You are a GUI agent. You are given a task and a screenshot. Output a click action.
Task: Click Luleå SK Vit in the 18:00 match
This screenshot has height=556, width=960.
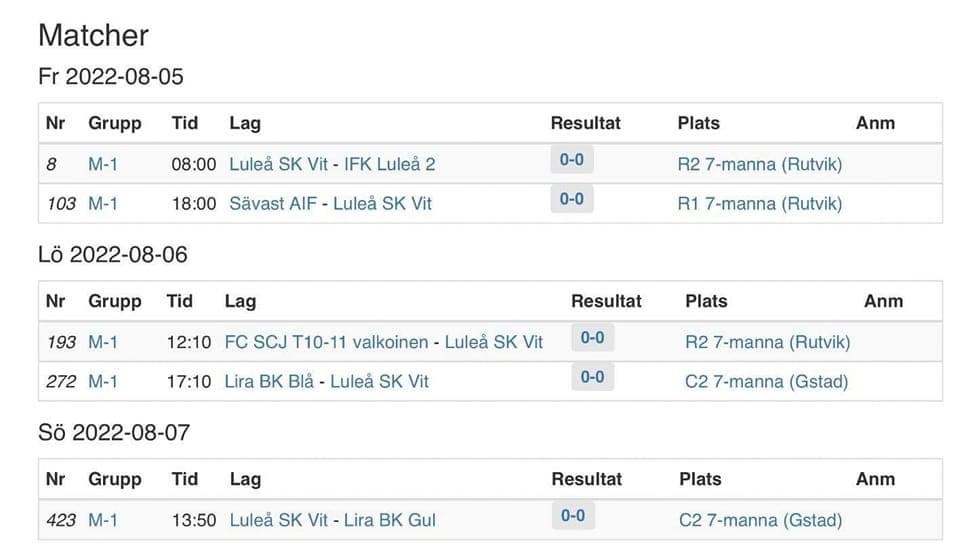[382, 203]
